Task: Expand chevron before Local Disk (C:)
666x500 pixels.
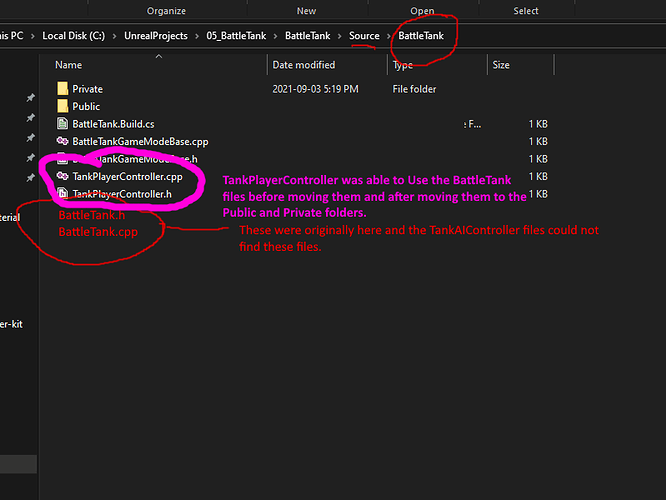Action: coord(33,36)
